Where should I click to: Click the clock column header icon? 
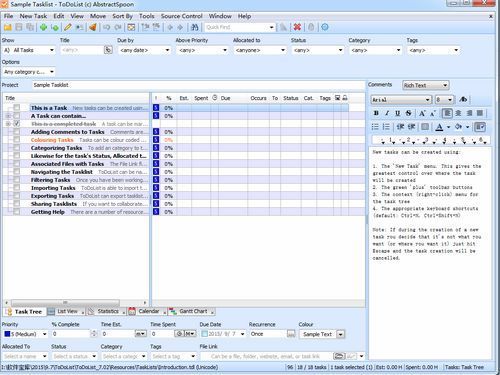coord(215,98)
